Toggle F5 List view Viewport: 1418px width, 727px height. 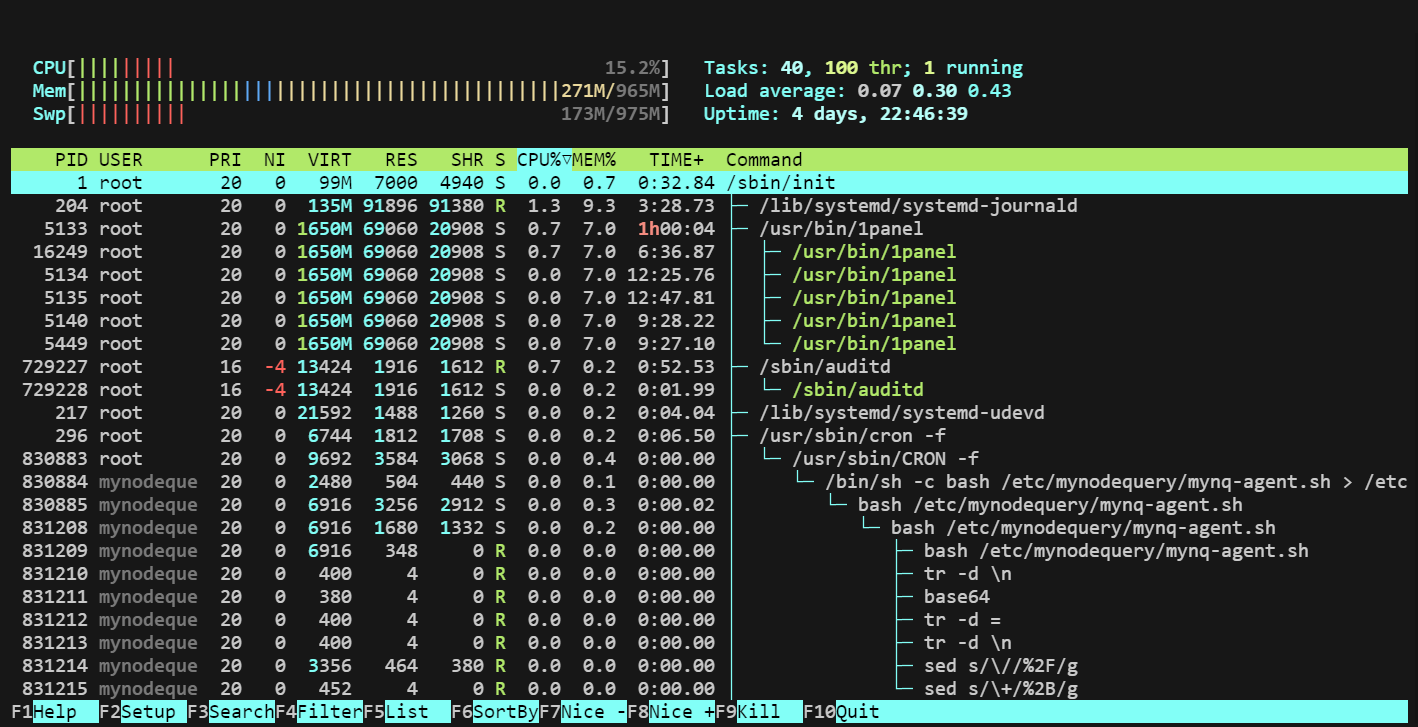(x=407, y=712)
